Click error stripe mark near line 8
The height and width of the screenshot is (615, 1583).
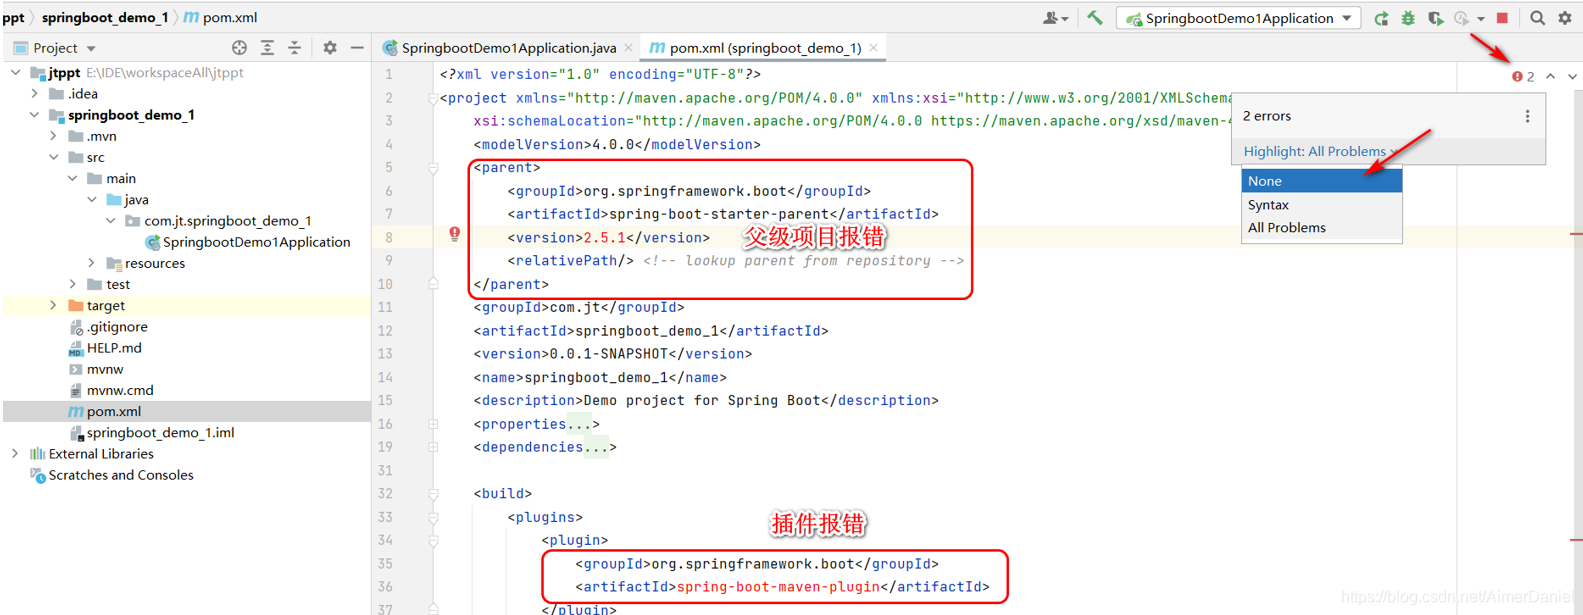coord(1576,234)
